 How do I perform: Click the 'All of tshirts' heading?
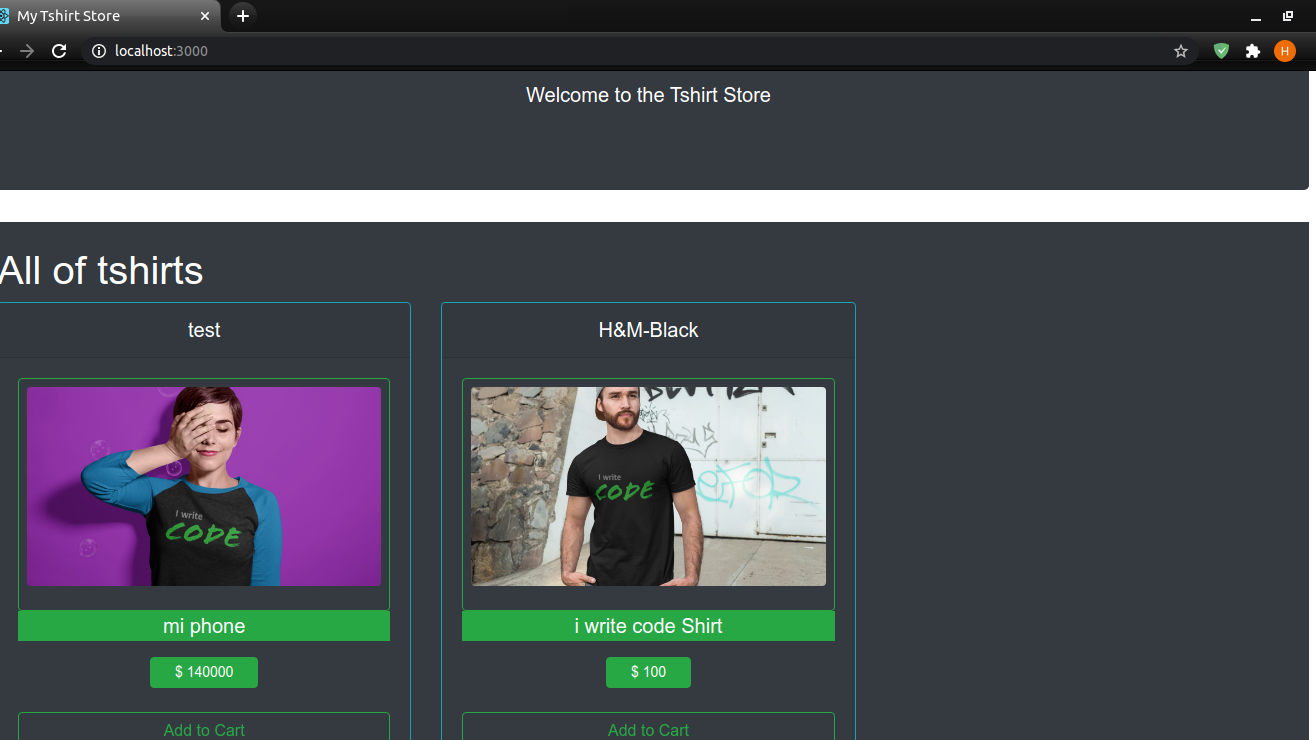point(101,271)
